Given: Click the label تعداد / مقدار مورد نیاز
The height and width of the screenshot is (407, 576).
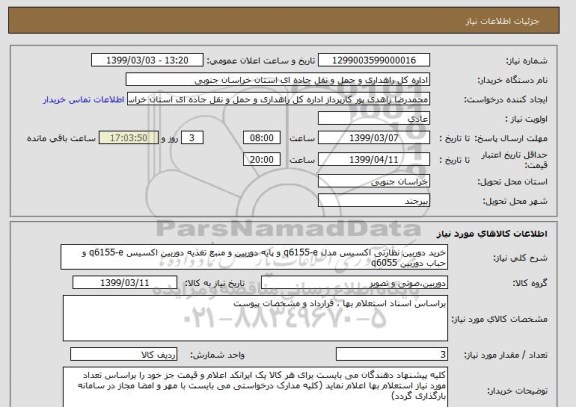Looking at the screenshot, I should pyautogui.click(x=505, y=355).
